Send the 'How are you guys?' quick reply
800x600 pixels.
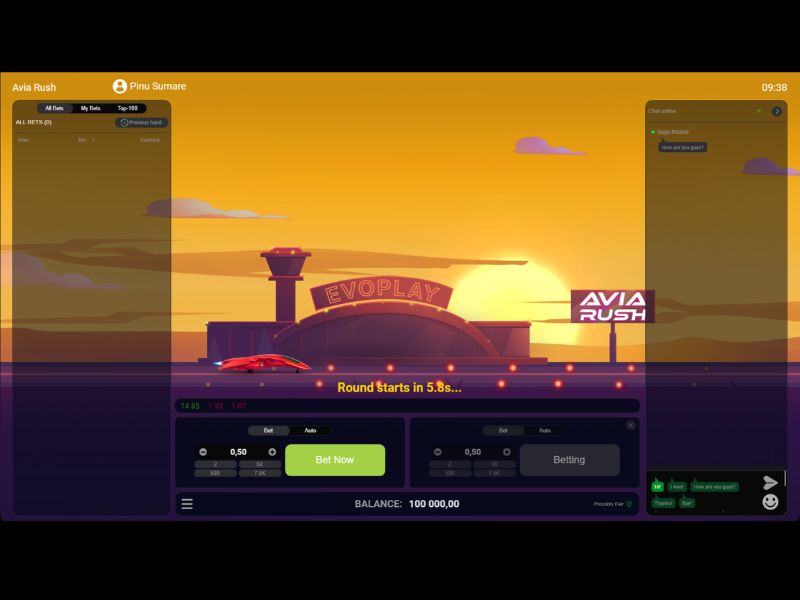tap(714, 486)
